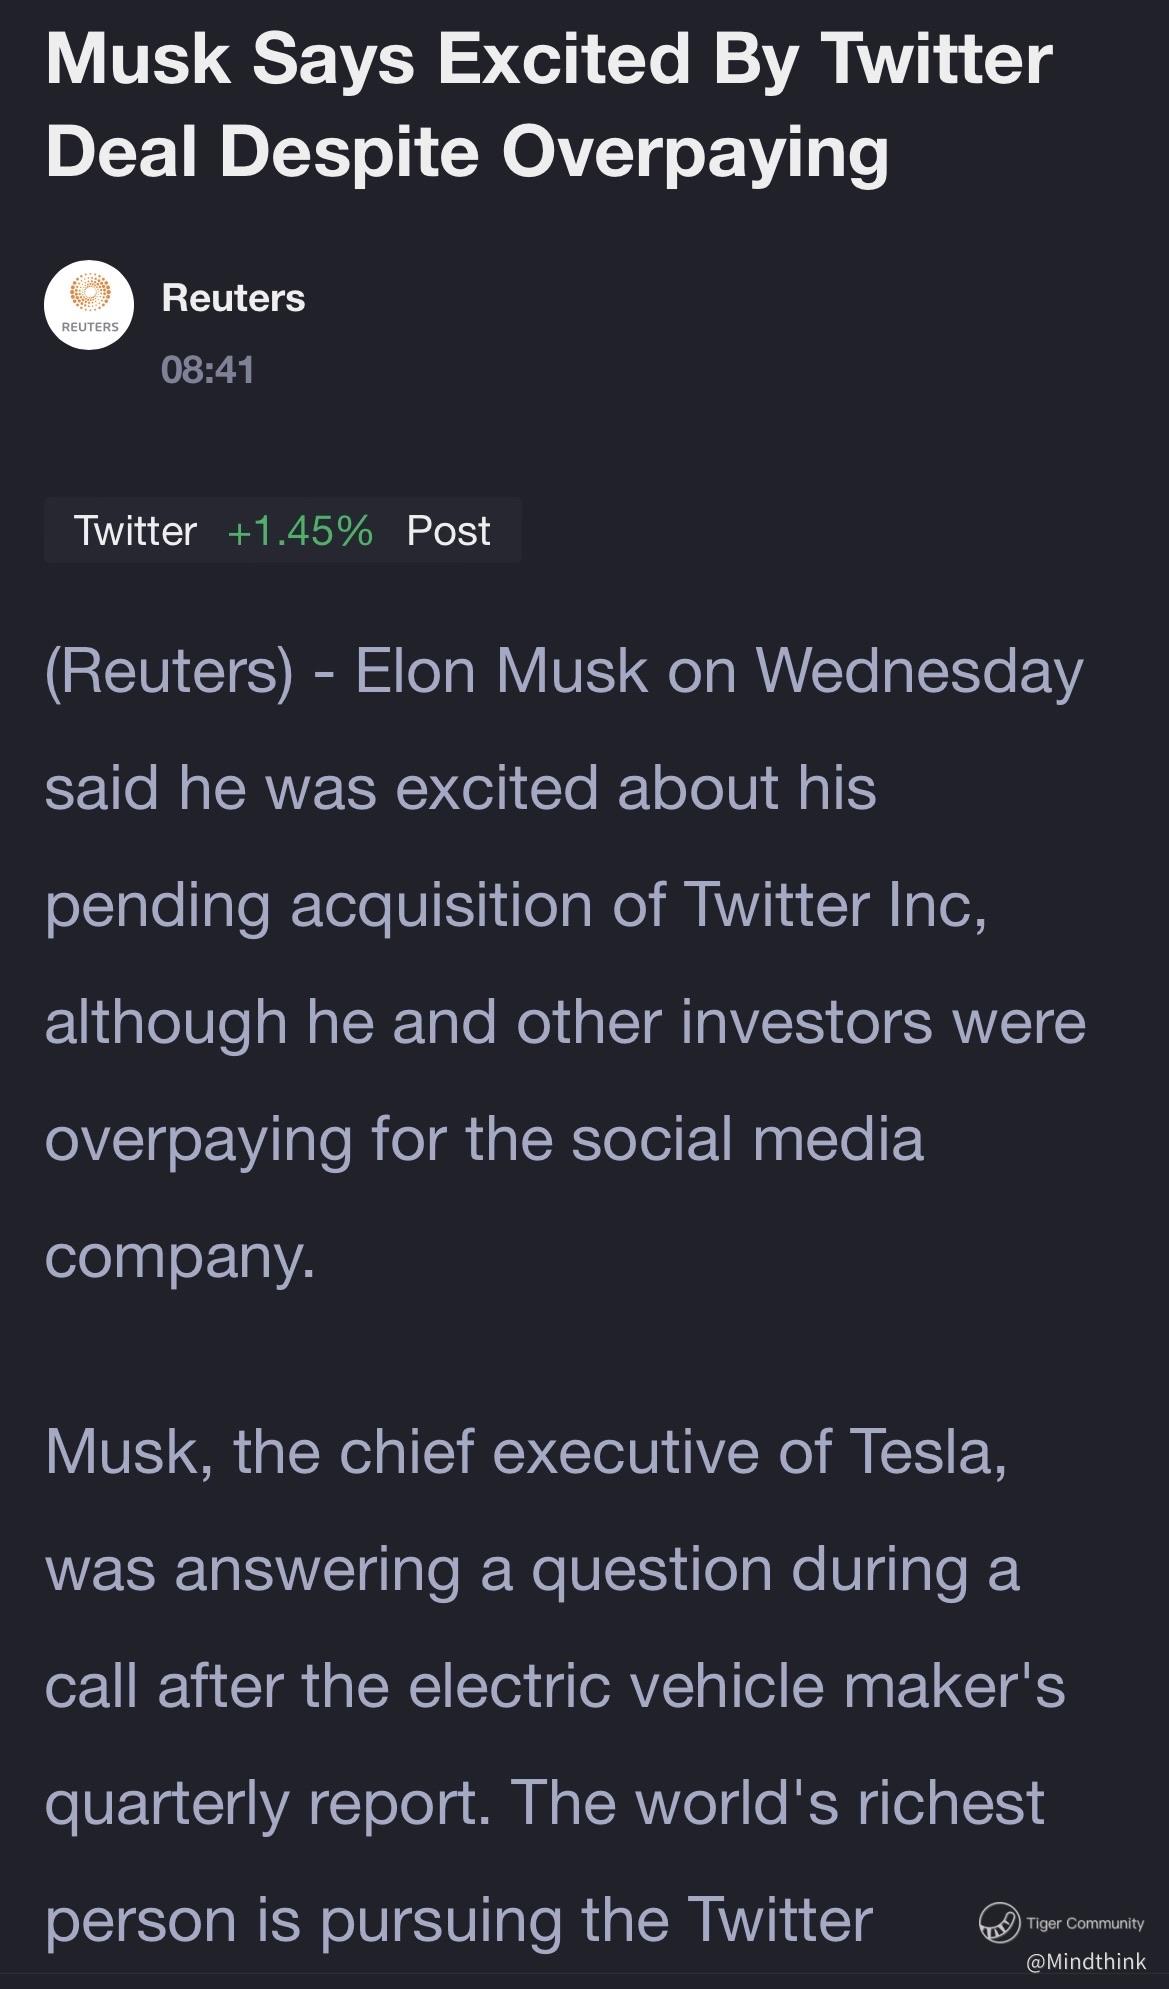This screenshot has height=1989, width=1169.
Task: Click the article headline about Musk
Action: 548,60
